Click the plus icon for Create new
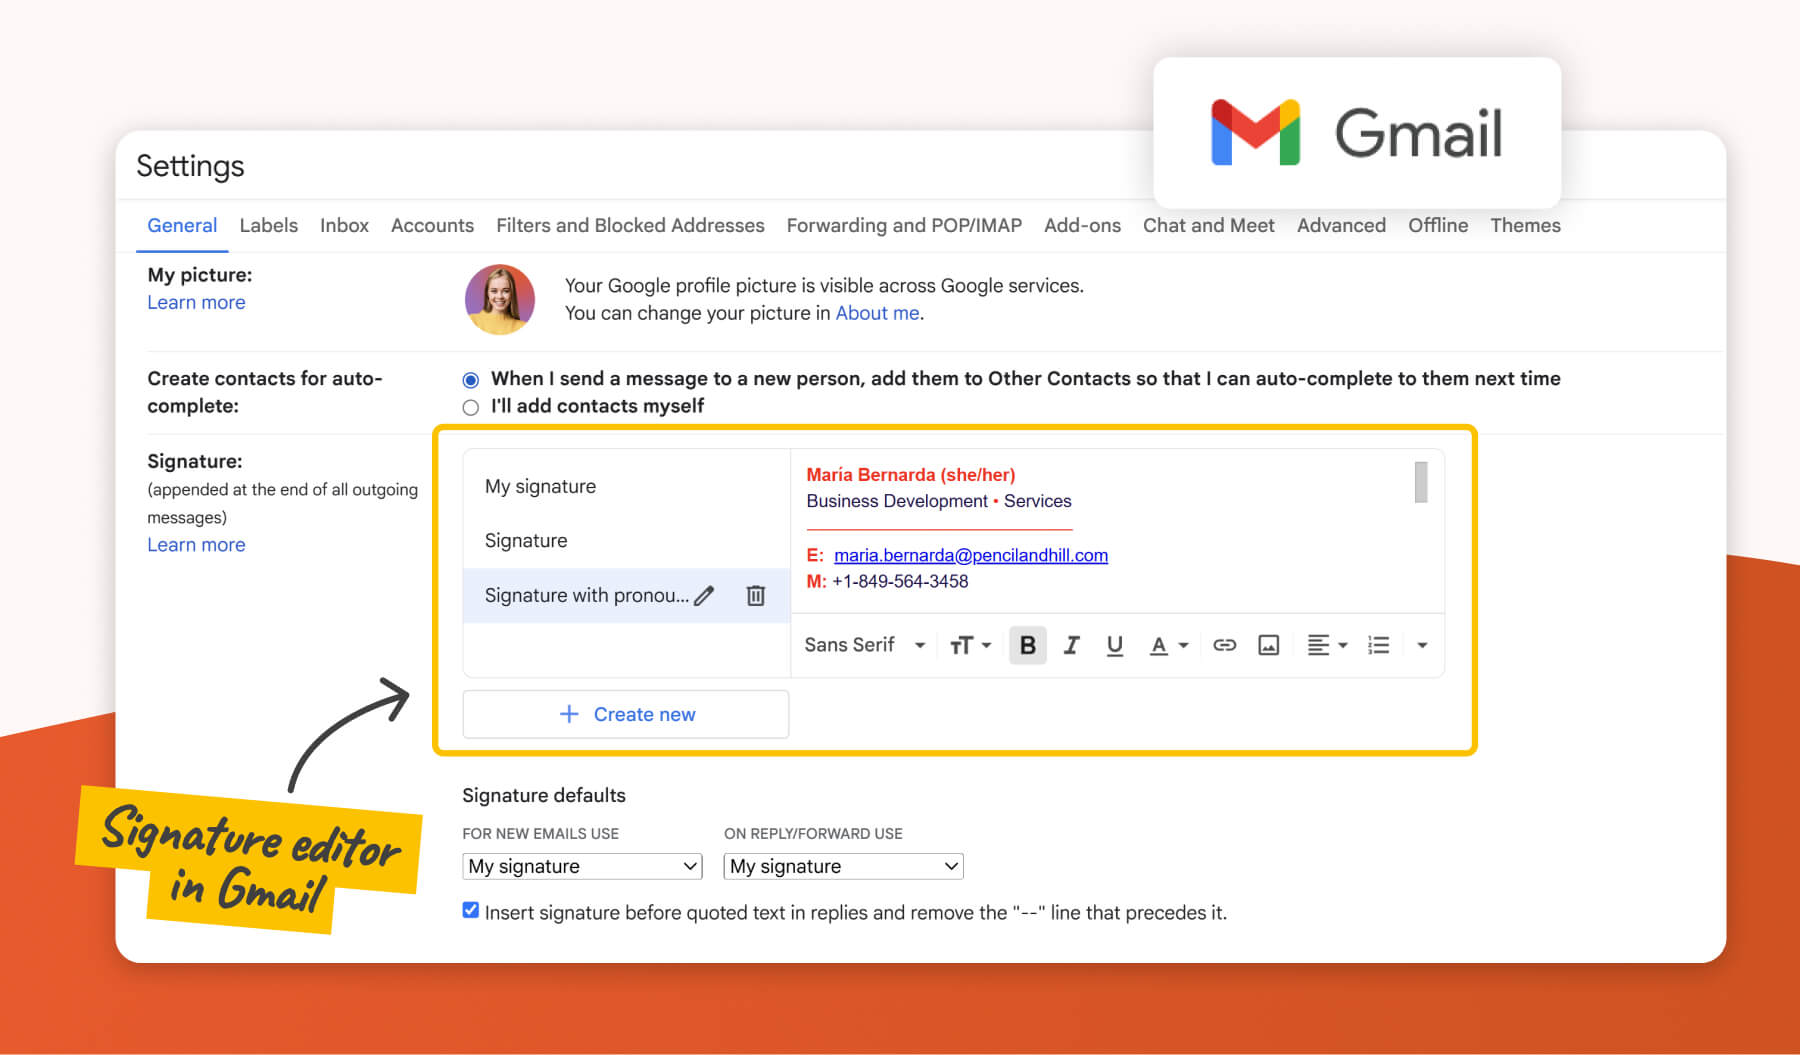 tap(568, 714)
